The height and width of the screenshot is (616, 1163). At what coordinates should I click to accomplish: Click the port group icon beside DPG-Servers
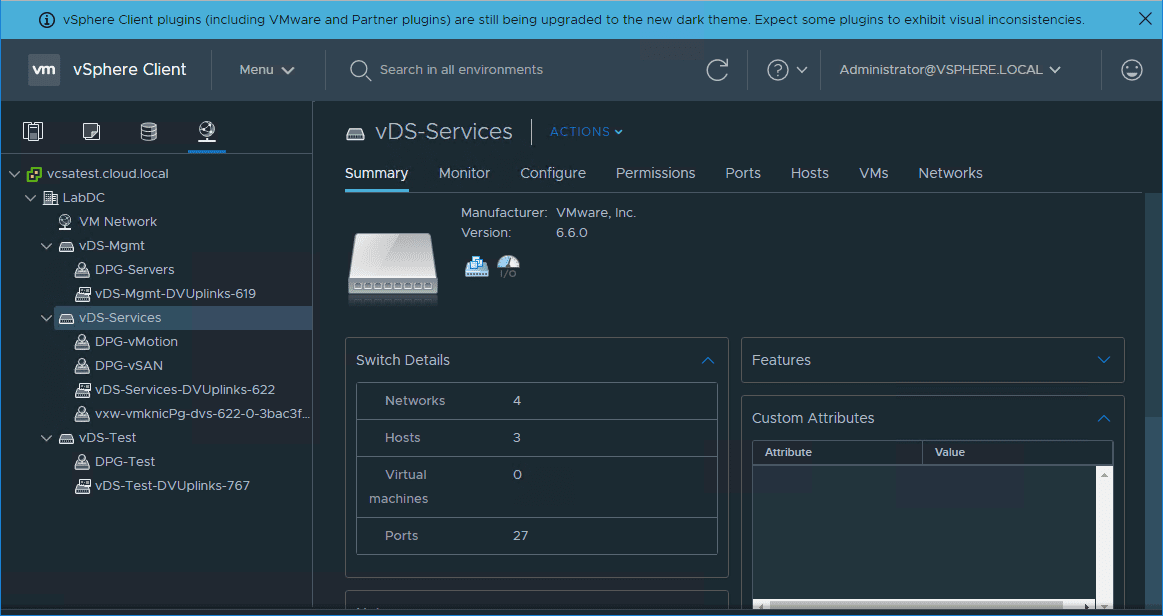82,270
